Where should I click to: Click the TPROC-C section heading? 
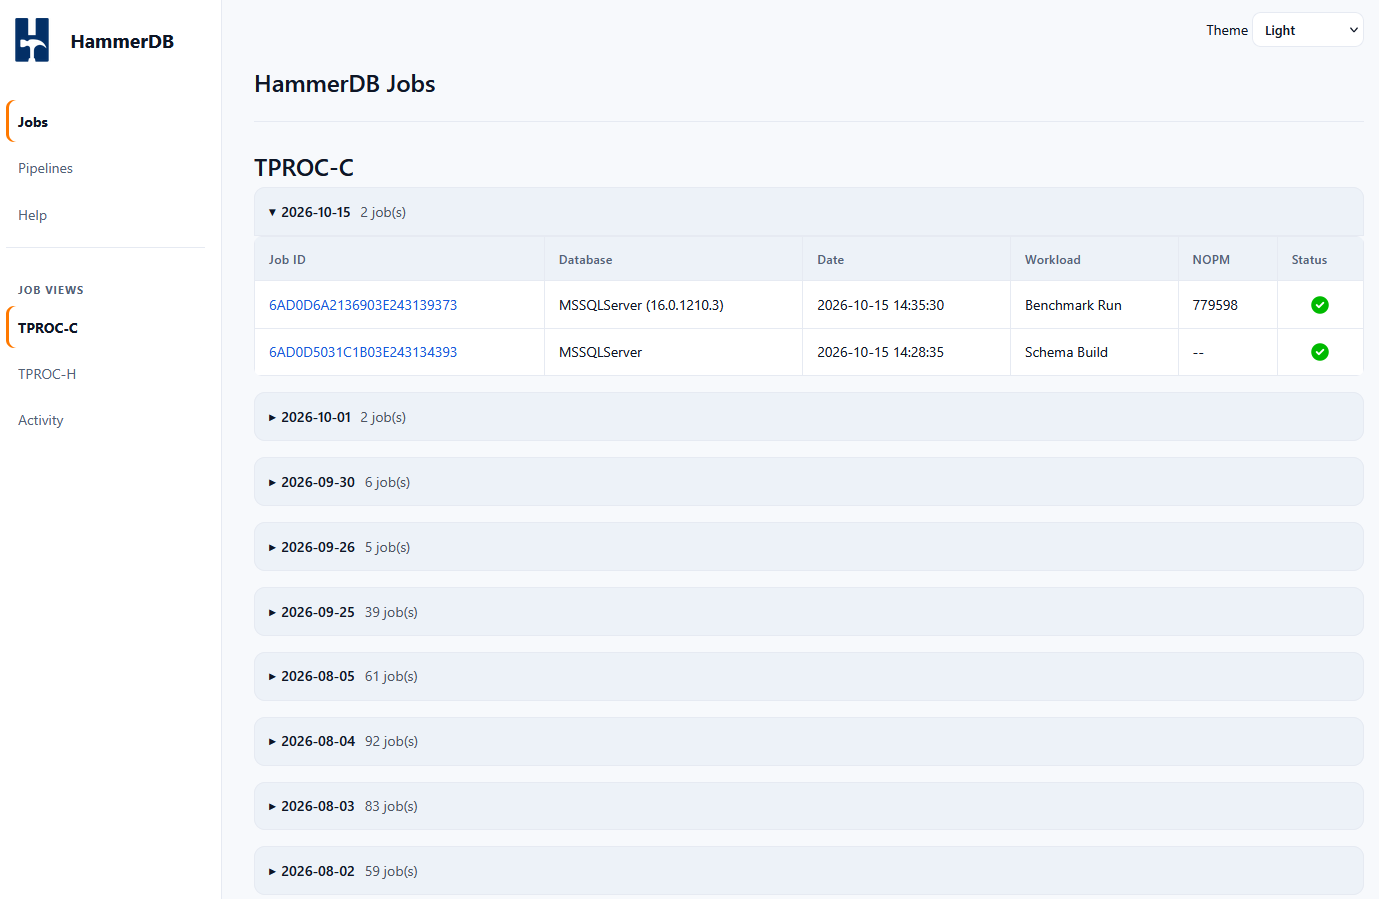pos(304,167)
